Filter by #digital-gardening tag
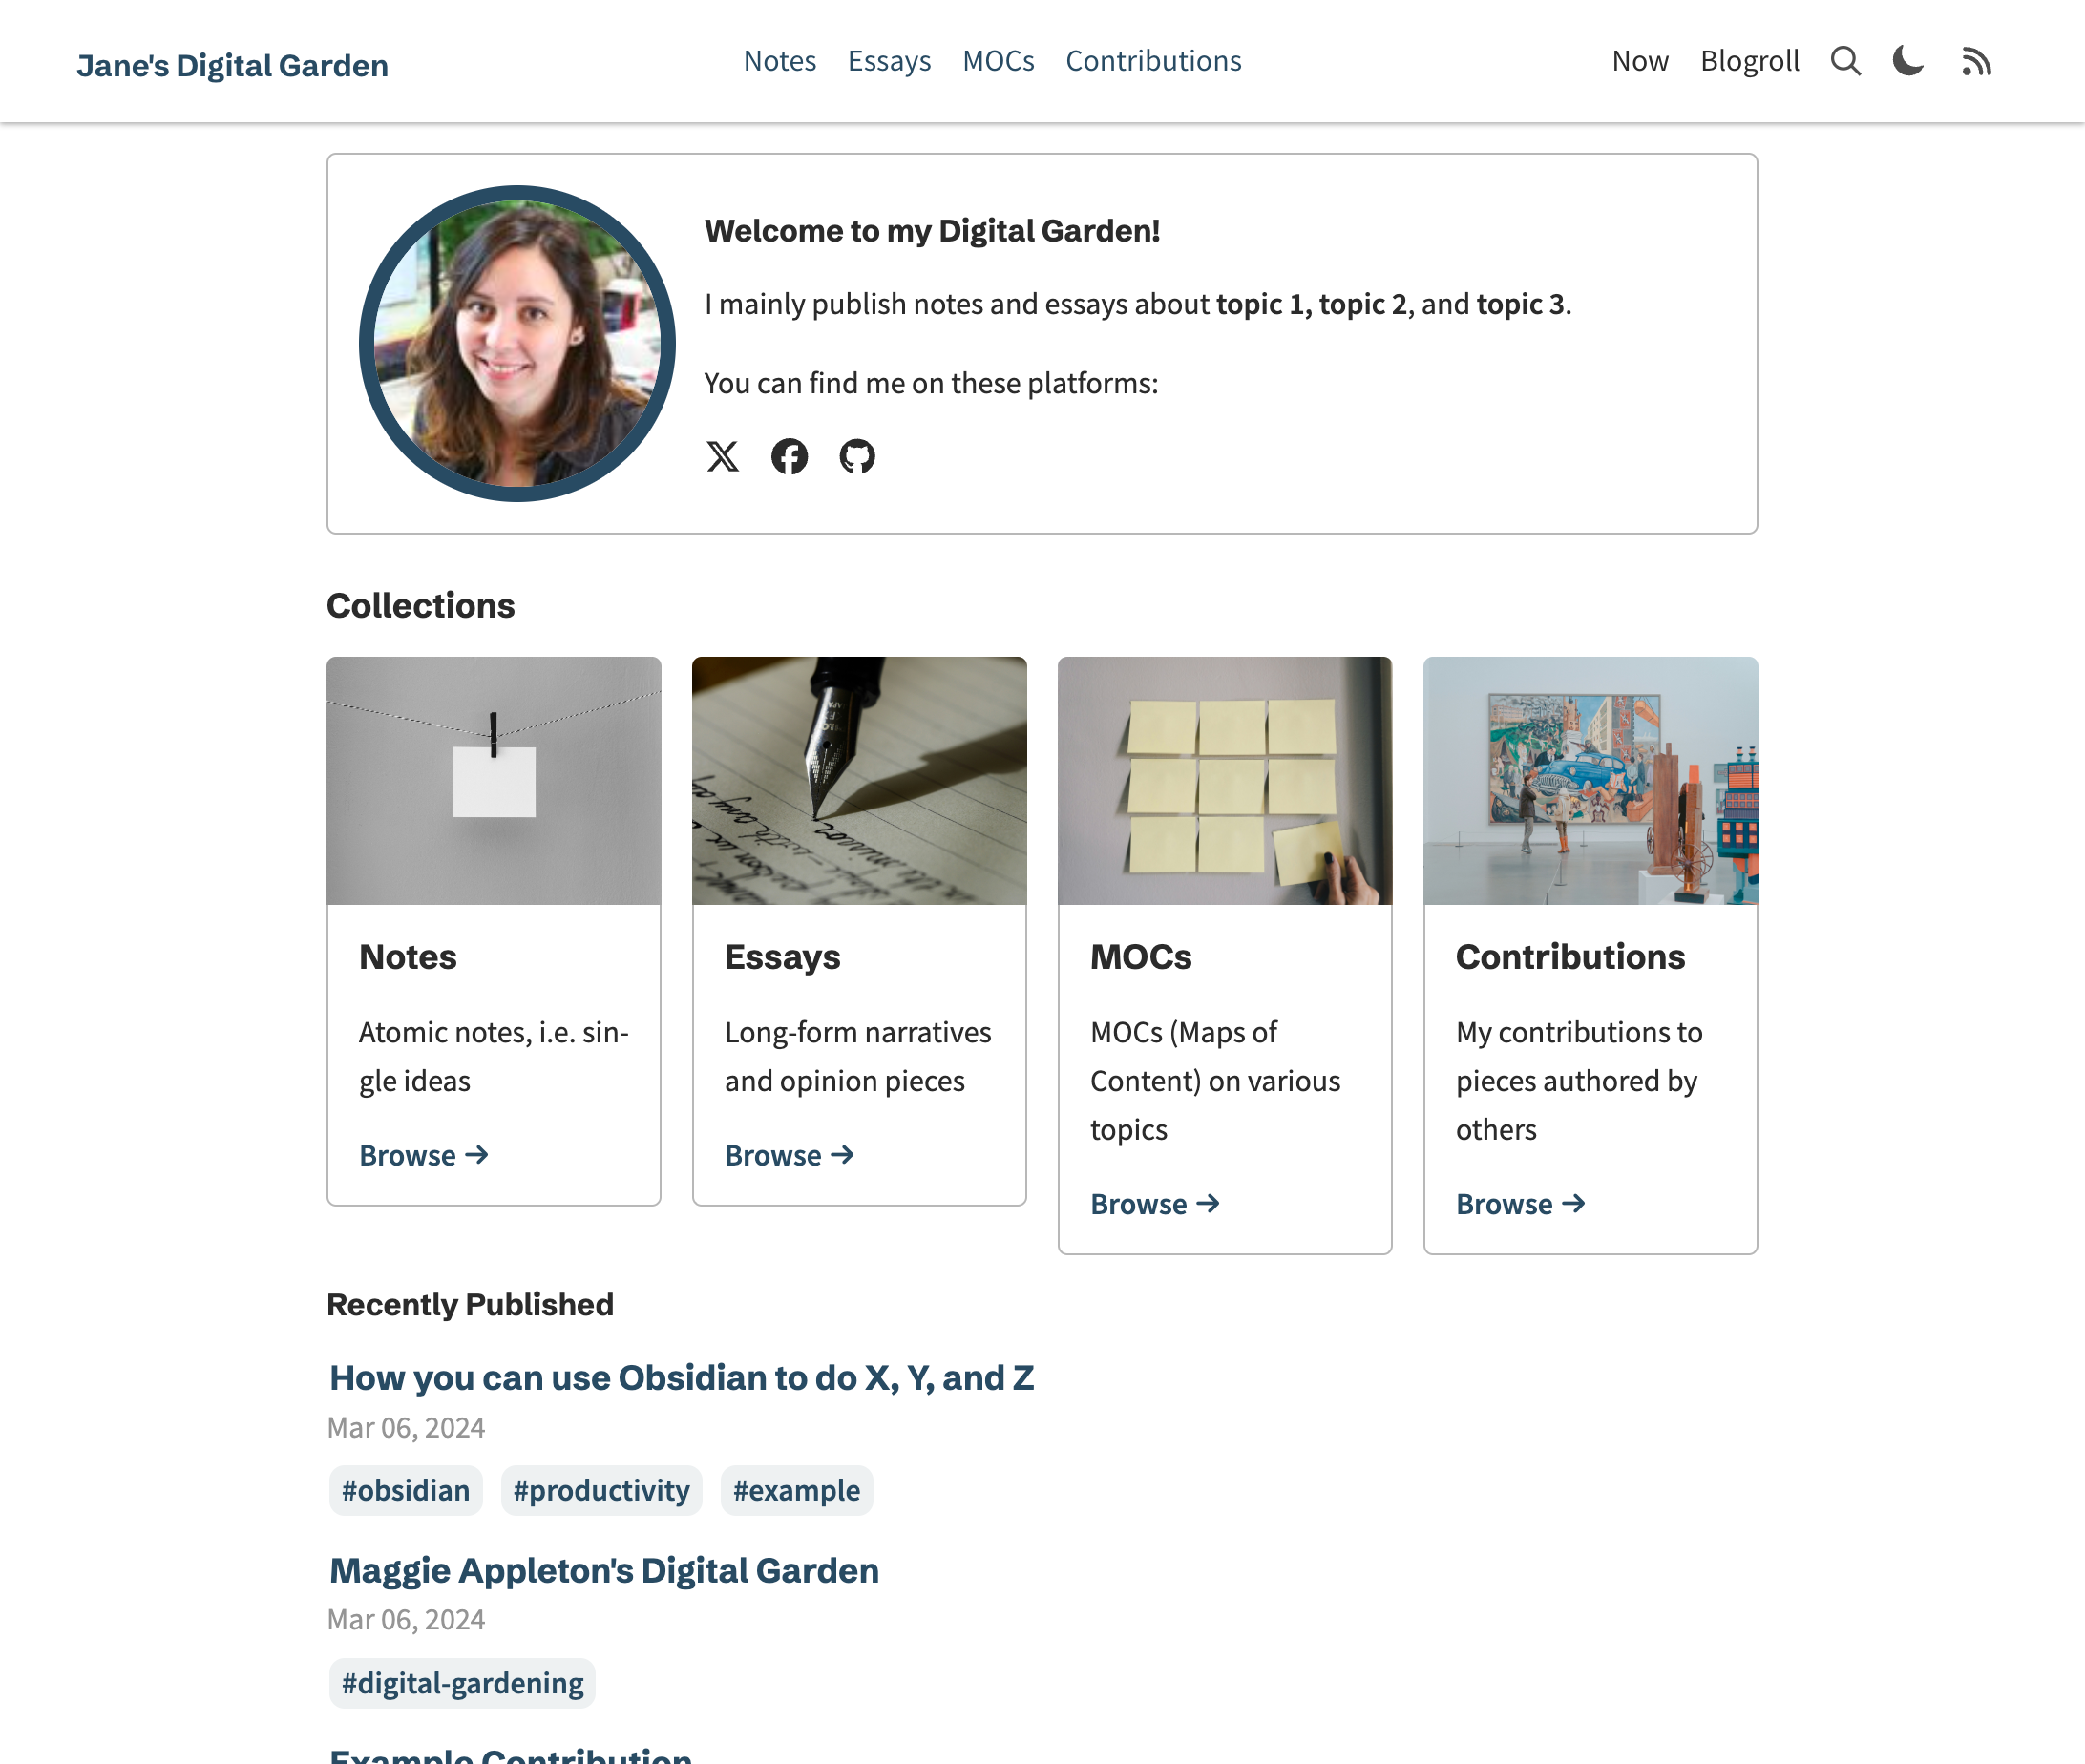This screenshot has height=1764, width=2085. click(462, 1683)
